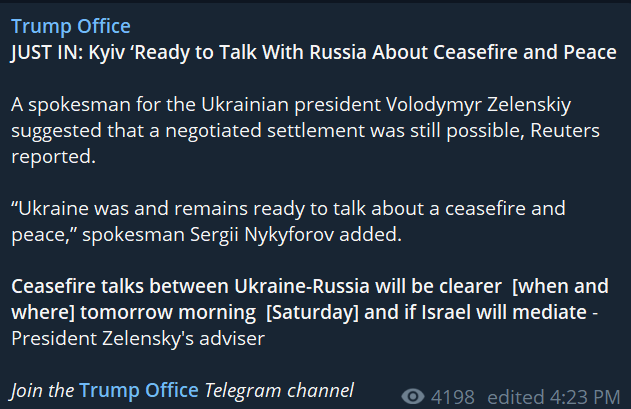
Task: Click the bold Ceasefire talks paragraph
Action: tap(300, 299)
